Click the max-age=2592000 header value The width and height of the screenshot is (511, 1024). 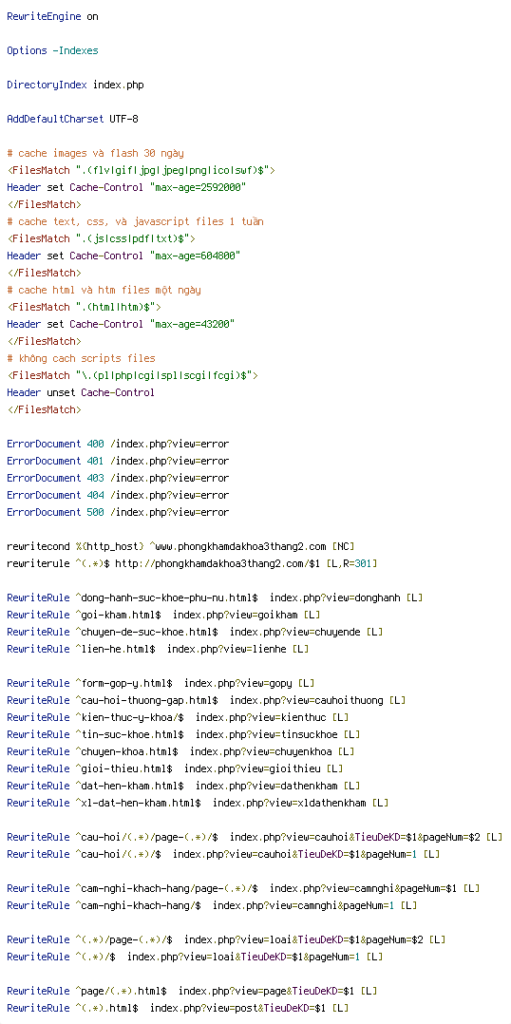(198, 187)
